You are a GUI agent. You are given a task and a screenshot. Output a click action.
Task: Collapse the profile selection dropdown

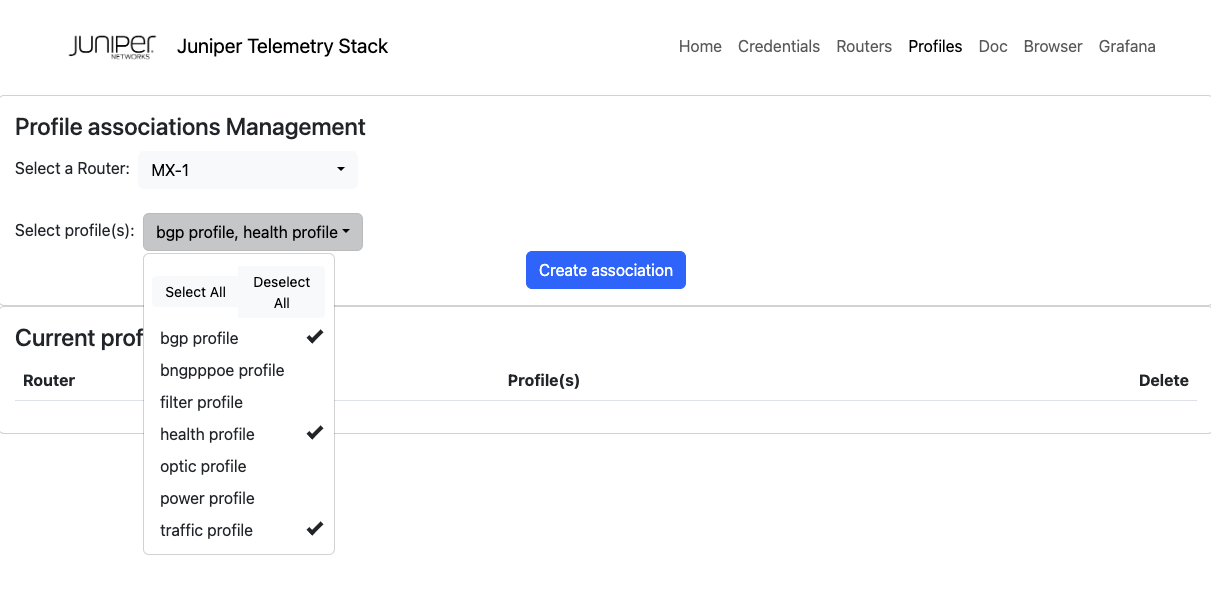[252, 232]
